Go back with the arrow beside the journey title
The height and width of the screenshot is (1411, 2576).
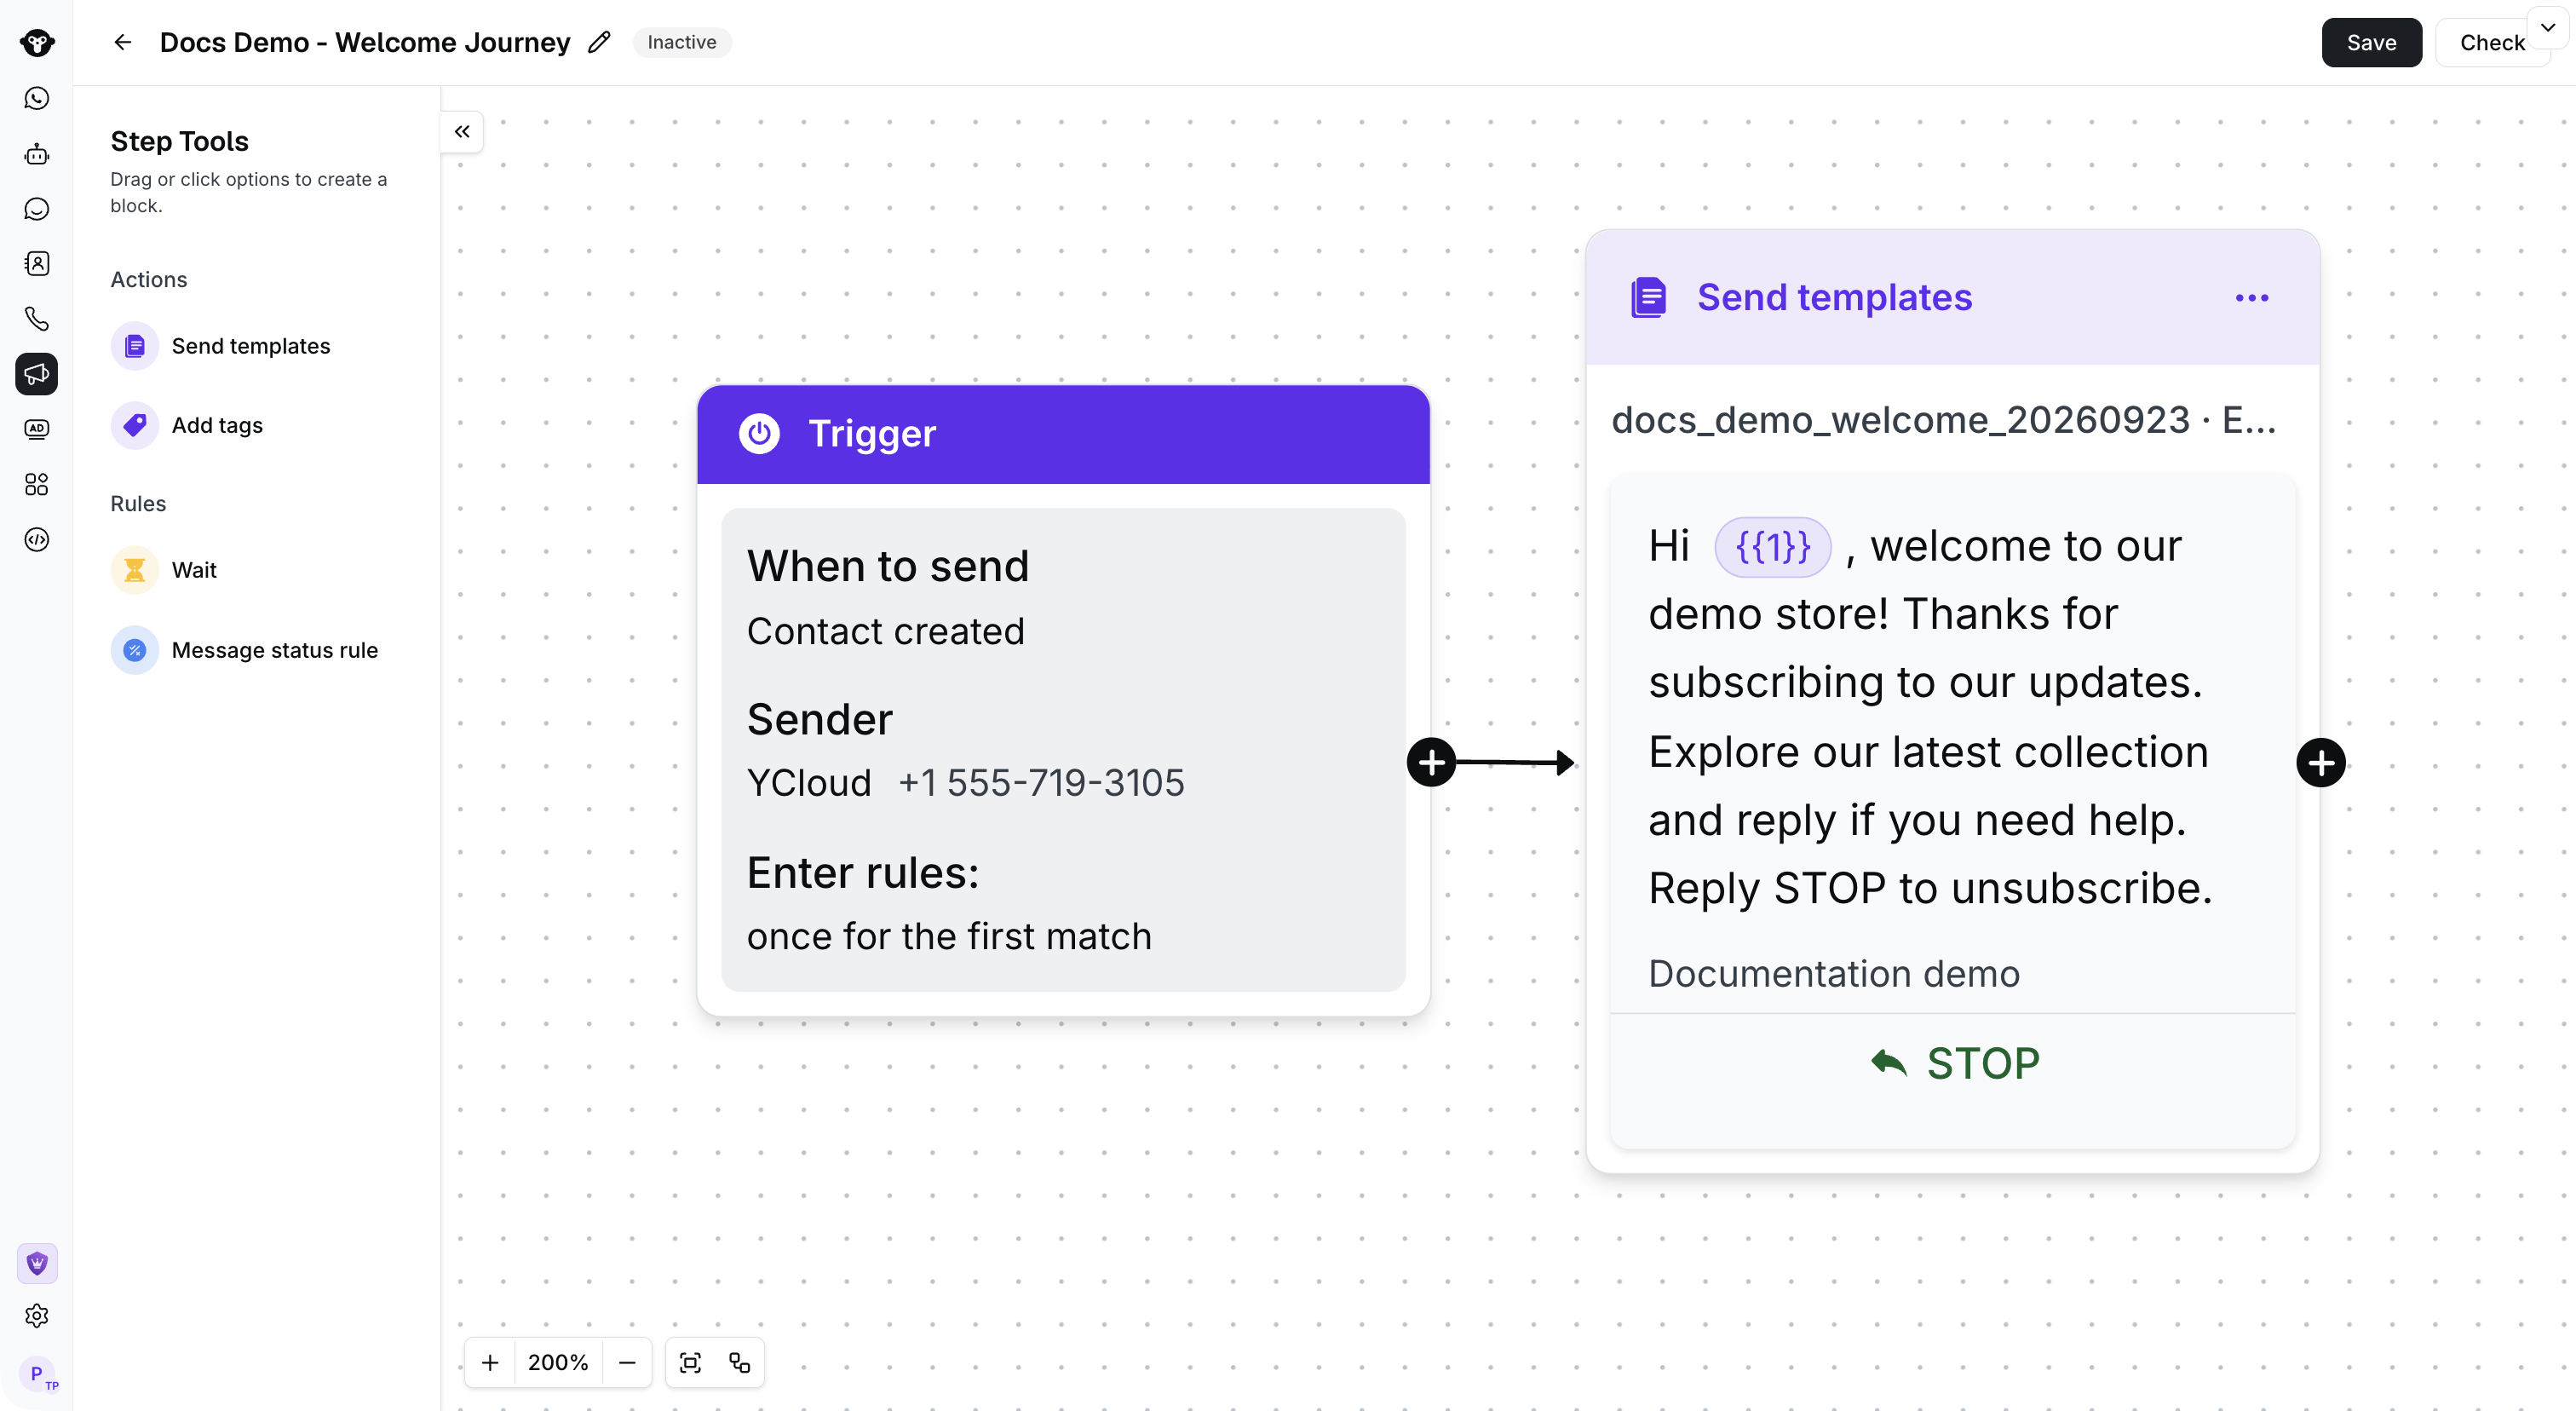pos(123,42)
